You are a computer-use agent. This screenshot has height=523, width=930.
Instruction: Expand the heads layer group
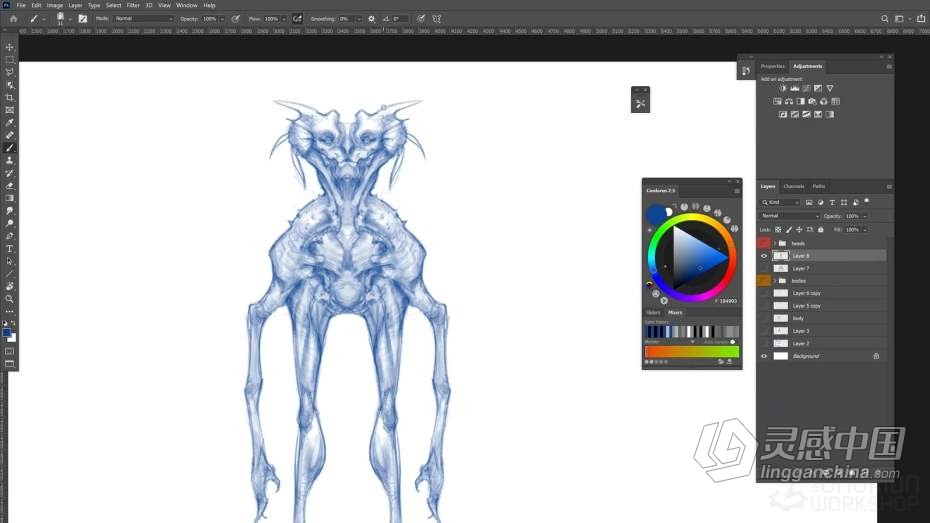tap(775, 244)
